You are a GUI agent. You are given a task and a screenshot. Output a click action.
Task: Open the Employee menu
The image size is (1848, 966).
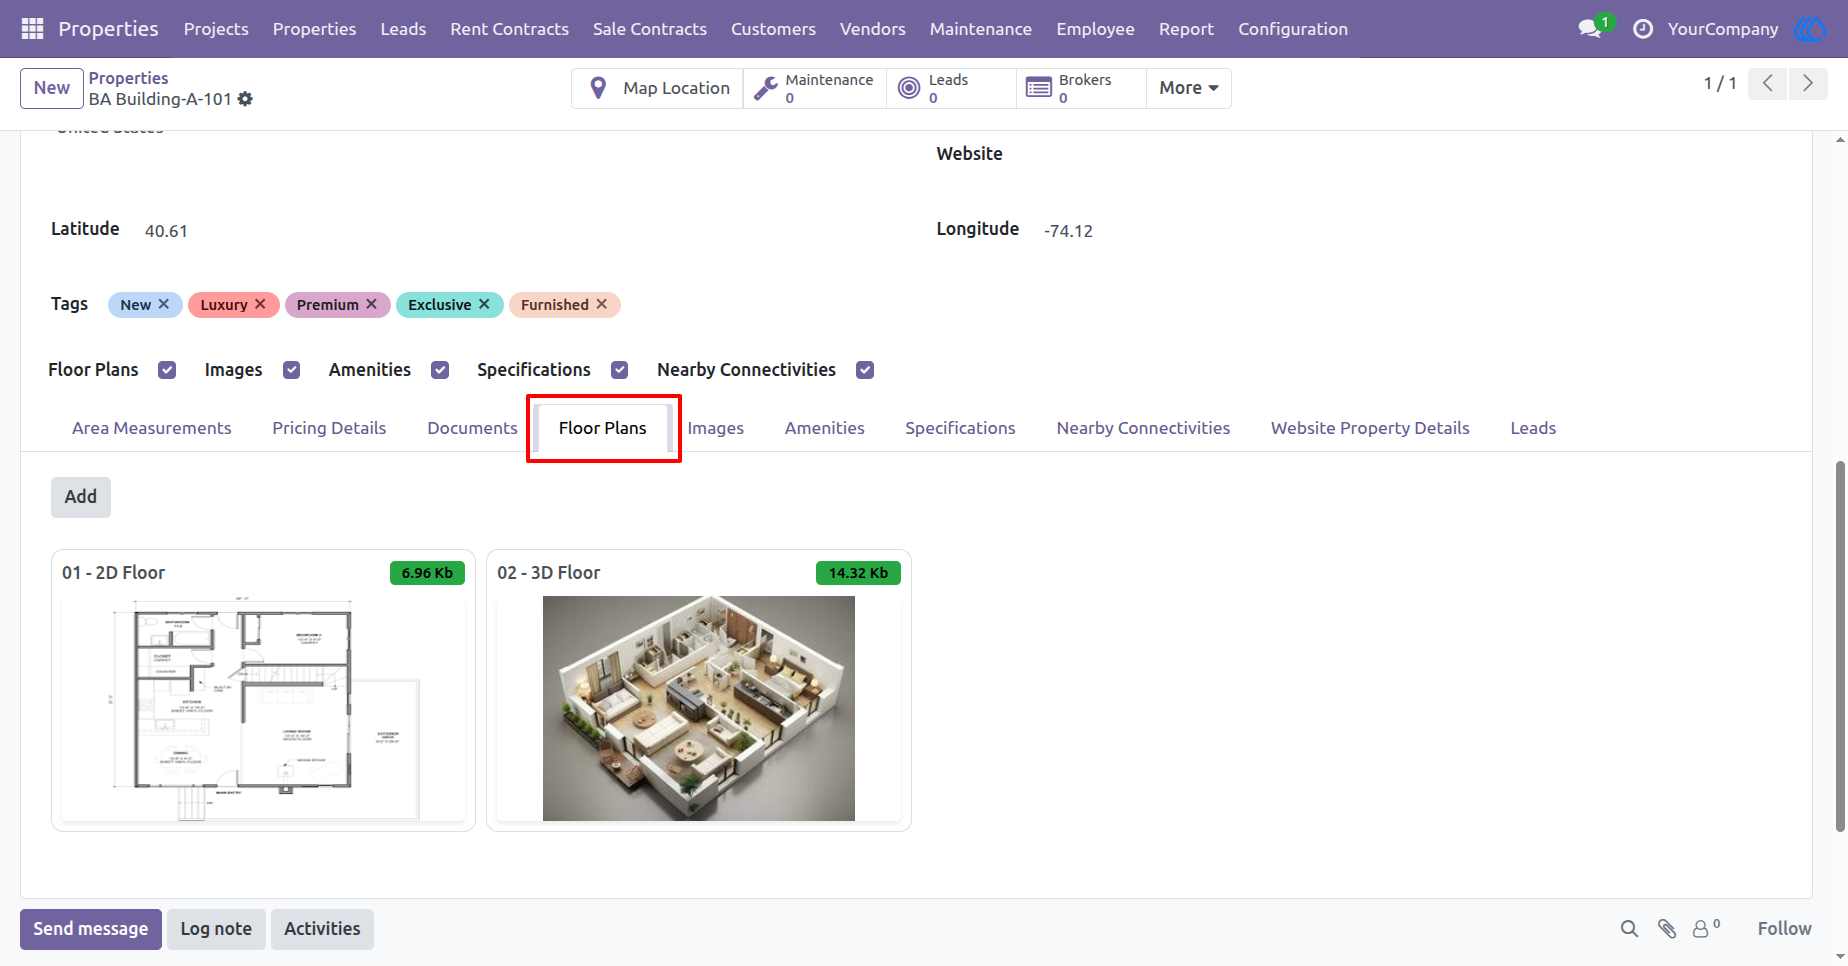[1095, 29]
